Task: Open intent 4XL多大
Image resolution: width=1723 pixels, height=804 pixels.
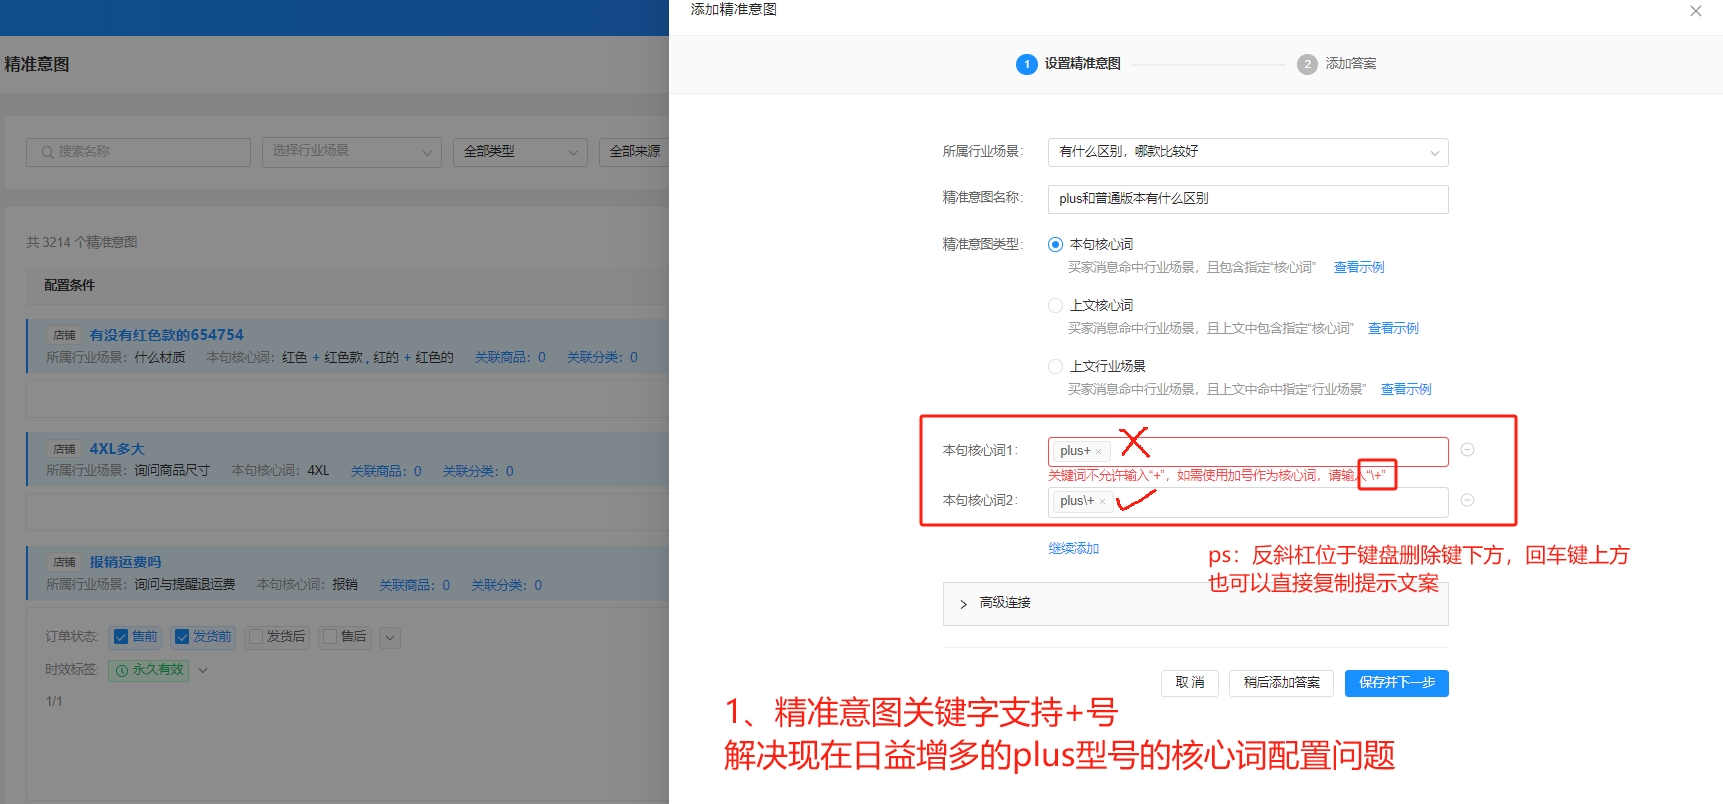Action: tap(117, 449)
